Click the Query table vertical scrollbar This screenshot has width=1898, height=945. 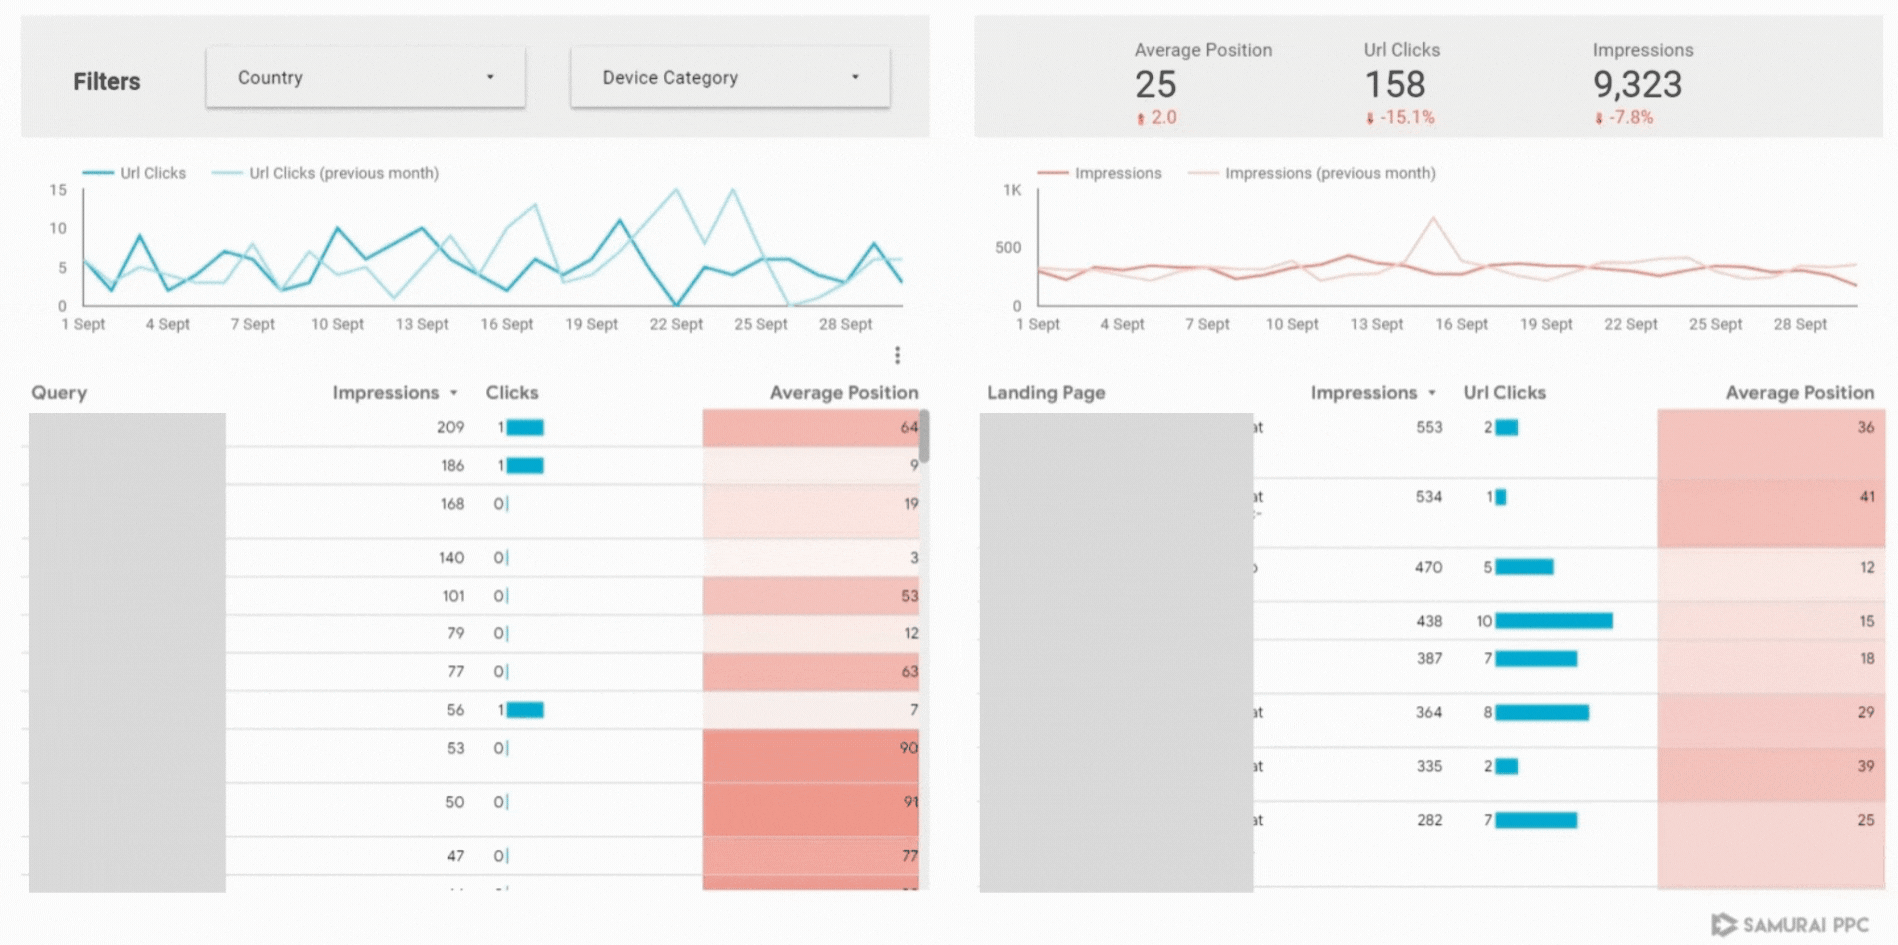click(x=924, y=436)
